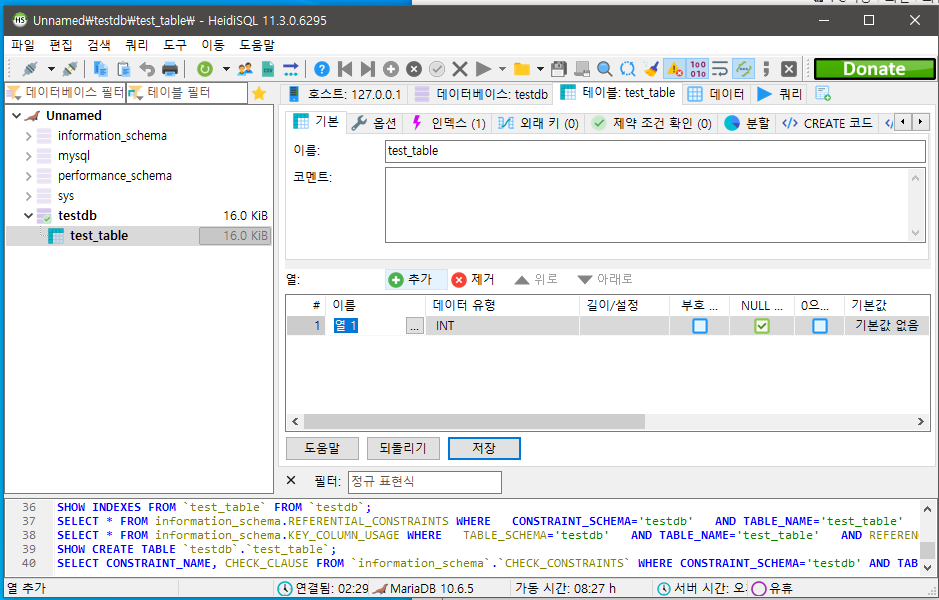The height and width of the screenshot is (600, 939).
Task: Click the Paste clipboard icon
Action: (x=123, y=69)
